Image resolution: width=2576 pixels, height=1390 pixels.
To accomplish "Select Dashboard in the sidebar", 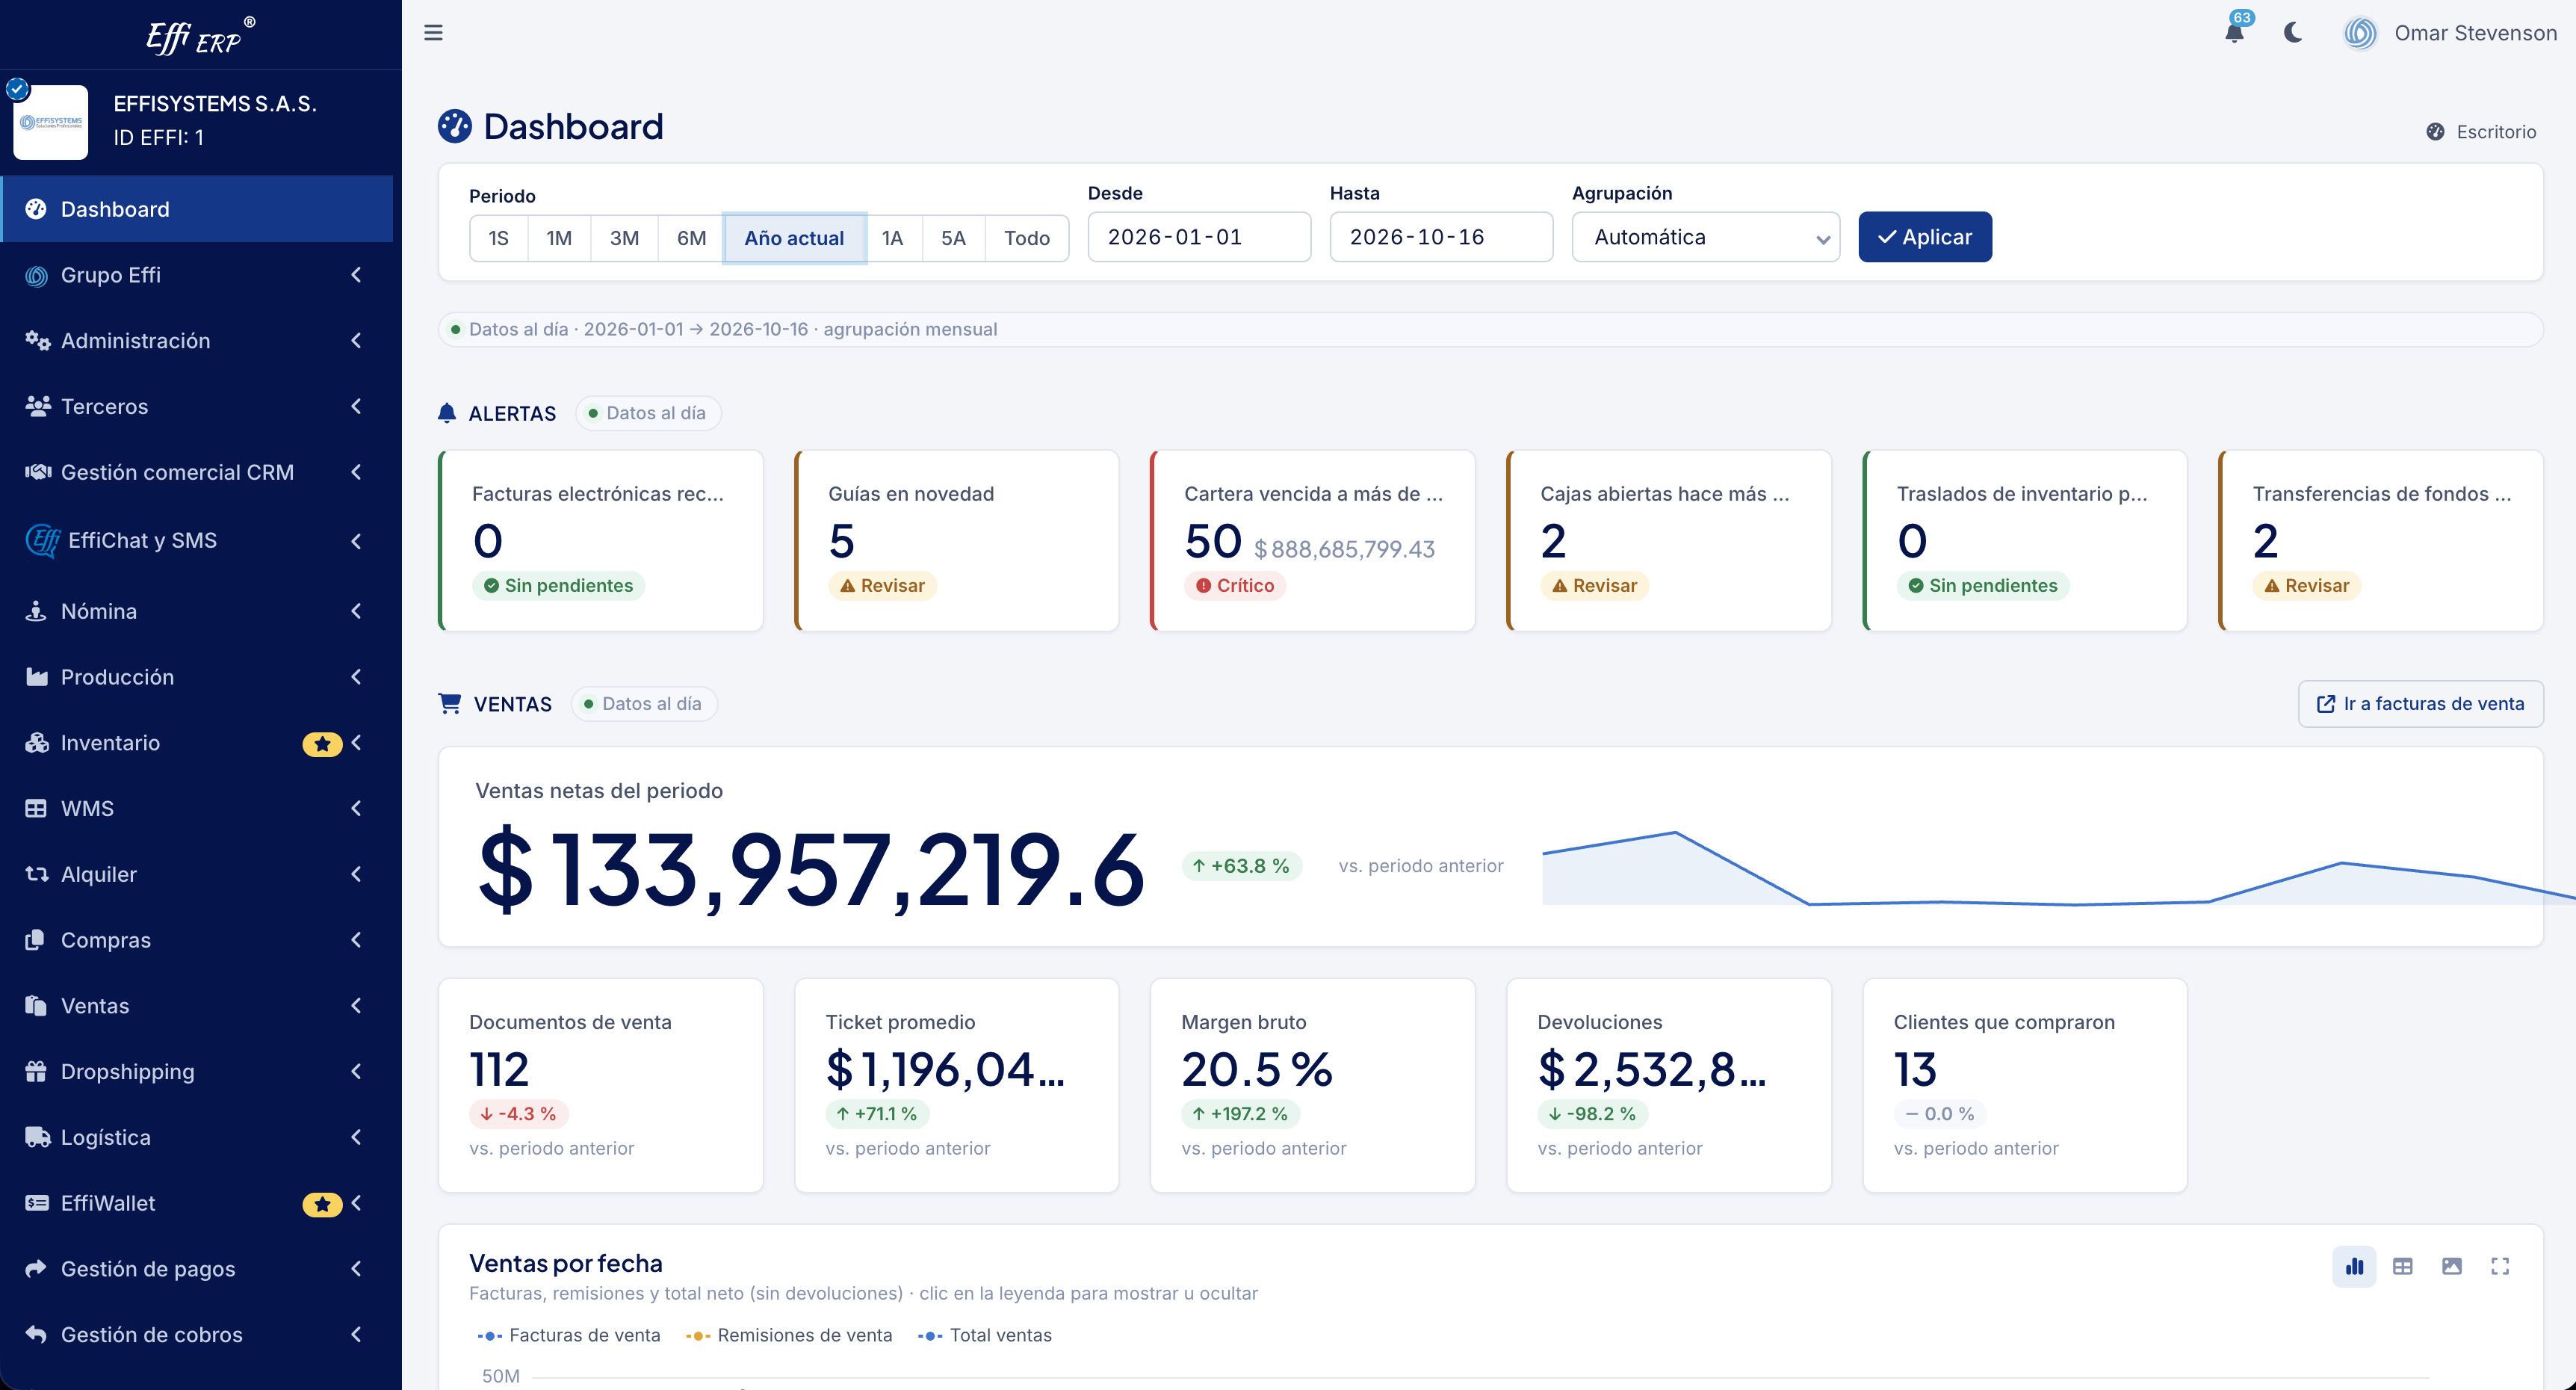I will click(x=196, y=209).
